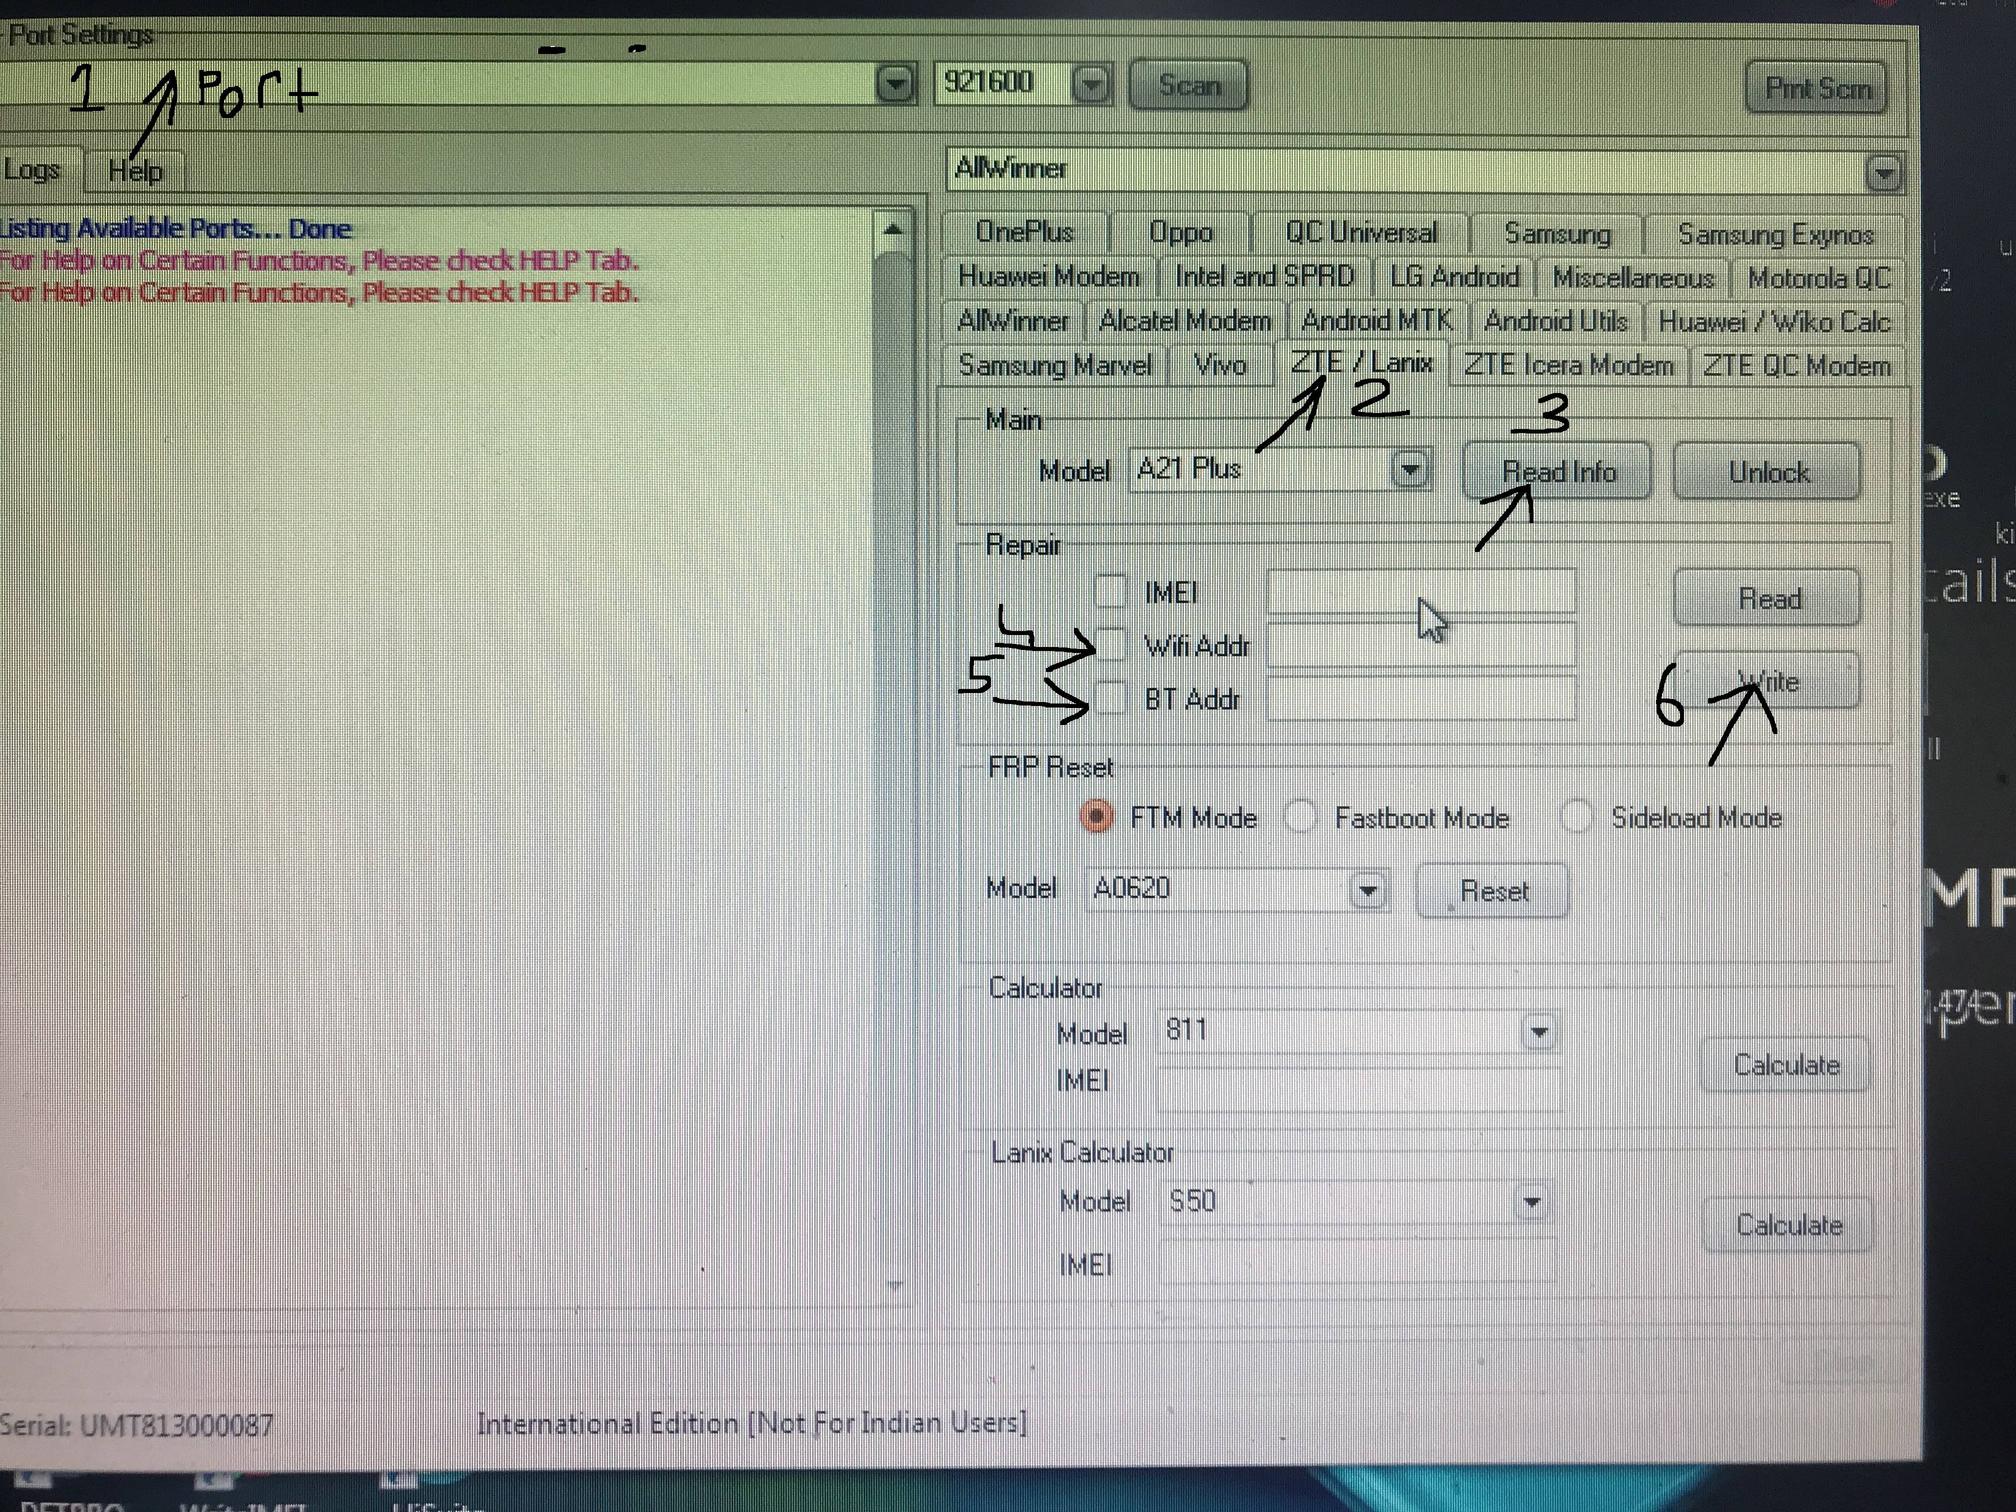
Task: Tick the IMEI repair checkbox
Action: (1110, 591)
